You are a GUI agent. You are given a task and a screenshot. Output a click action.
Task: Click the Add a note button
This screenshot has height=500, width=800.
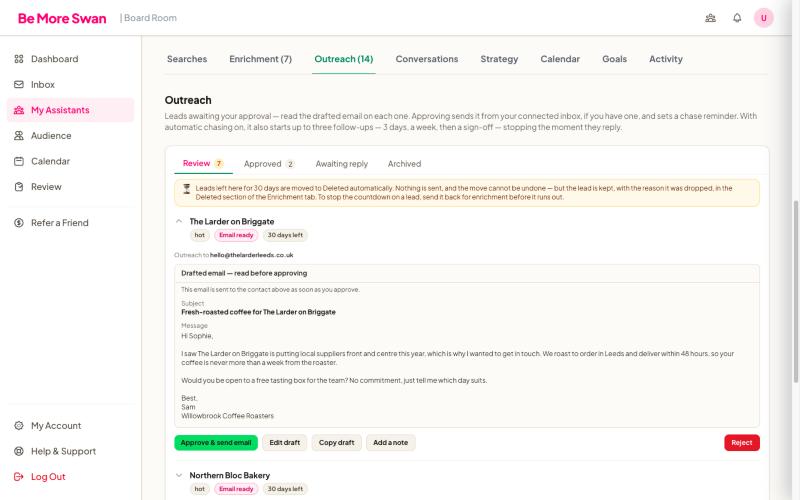click(x=390, y=443)
